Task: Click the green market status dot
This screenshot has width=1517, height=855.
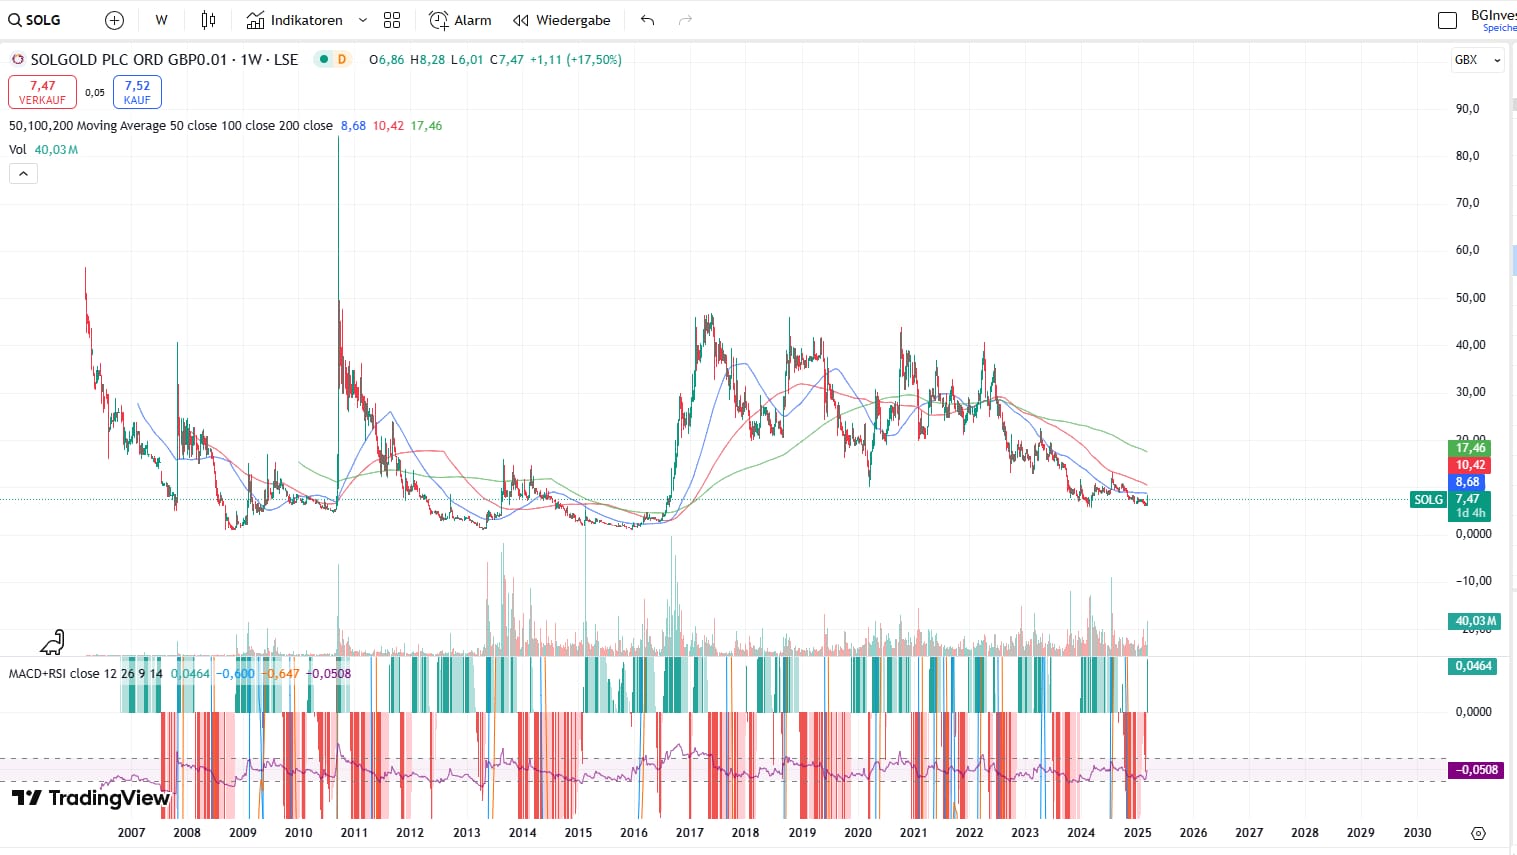Action: pyautogui.click(x=324, y=59)
